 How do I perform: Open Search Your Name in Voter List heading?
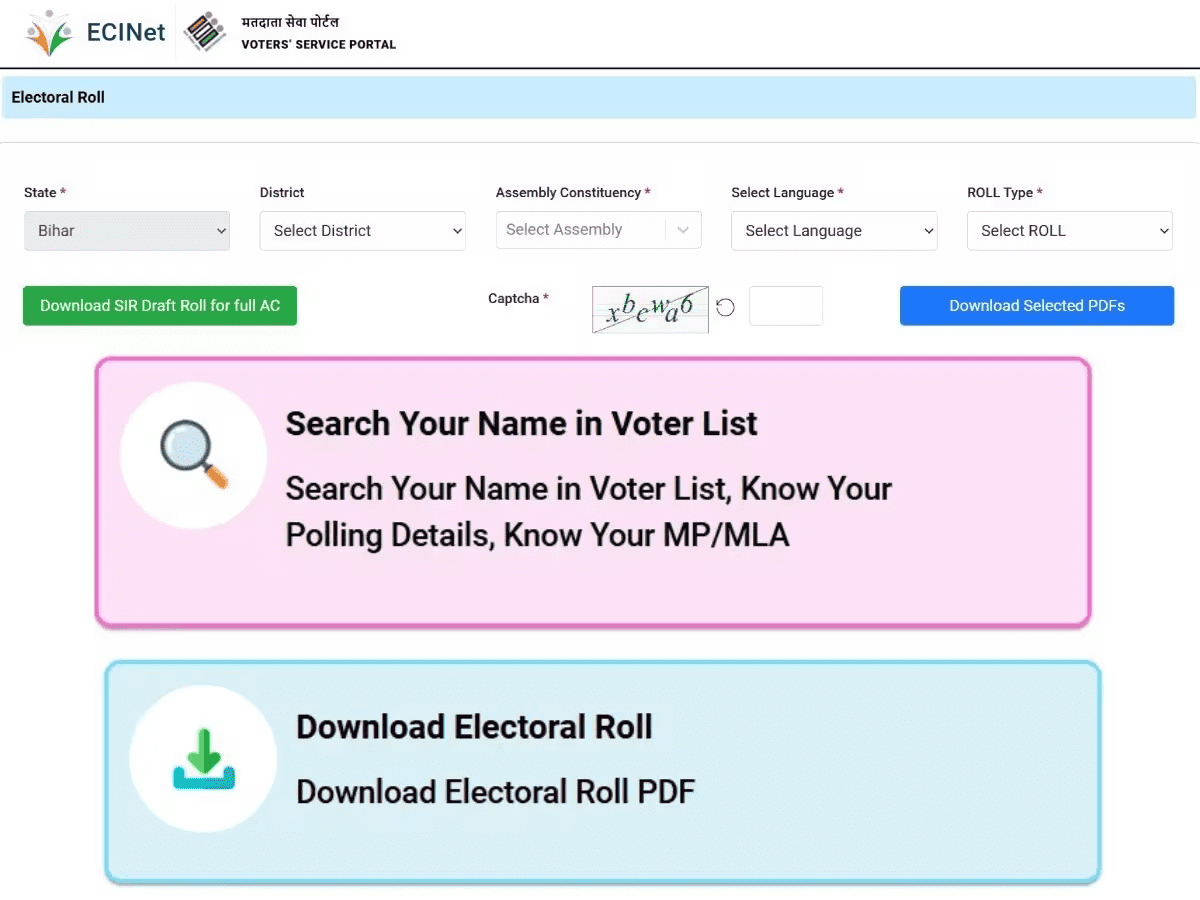pos(521,423)
